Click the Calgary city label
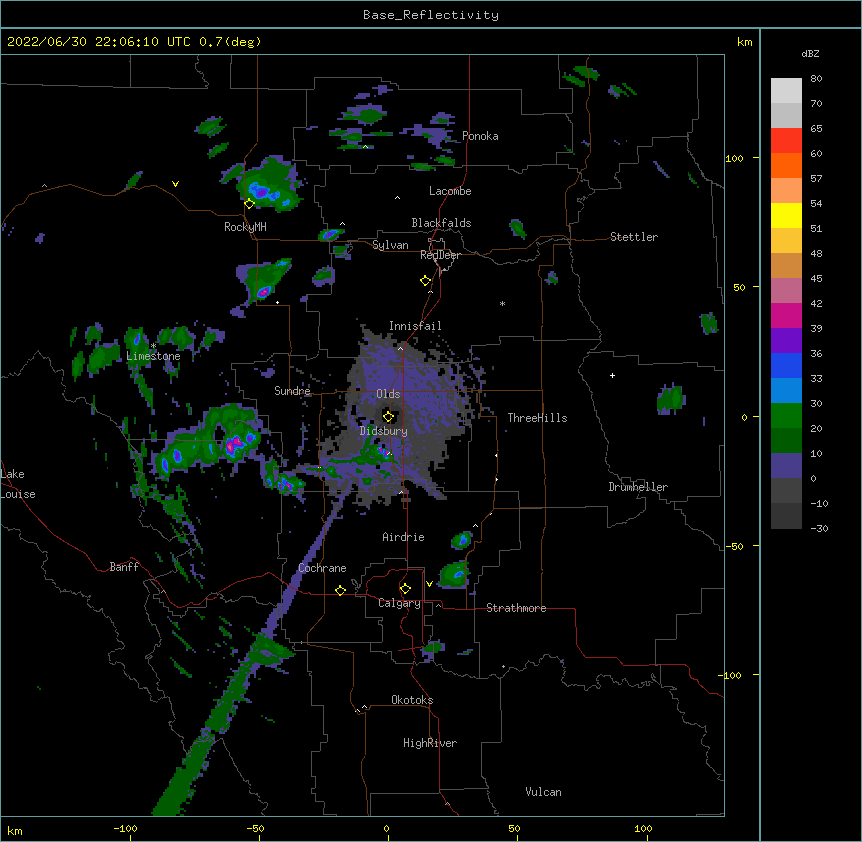The height and width of the screenshot is (842, 862). coord(400,603)
